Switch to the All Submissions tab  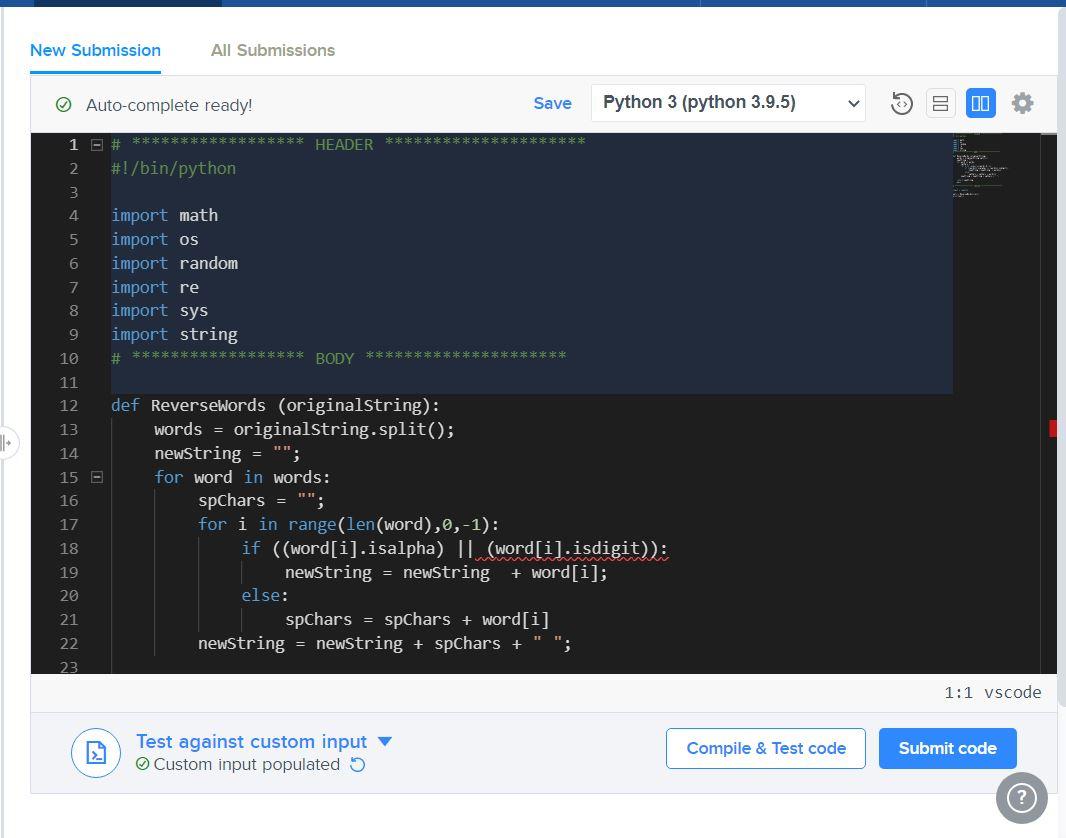(x=272, y=50)
